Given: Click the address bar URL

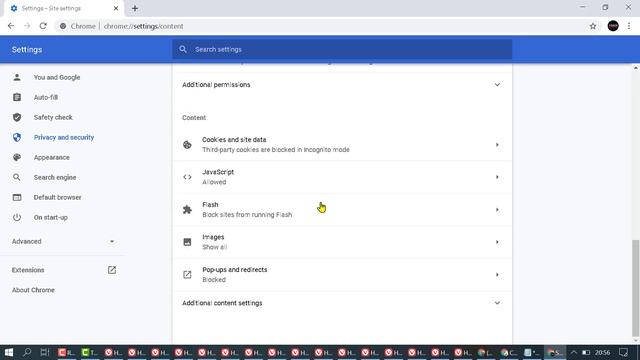Looking at the screenshot, I should [x=143, y=26].
